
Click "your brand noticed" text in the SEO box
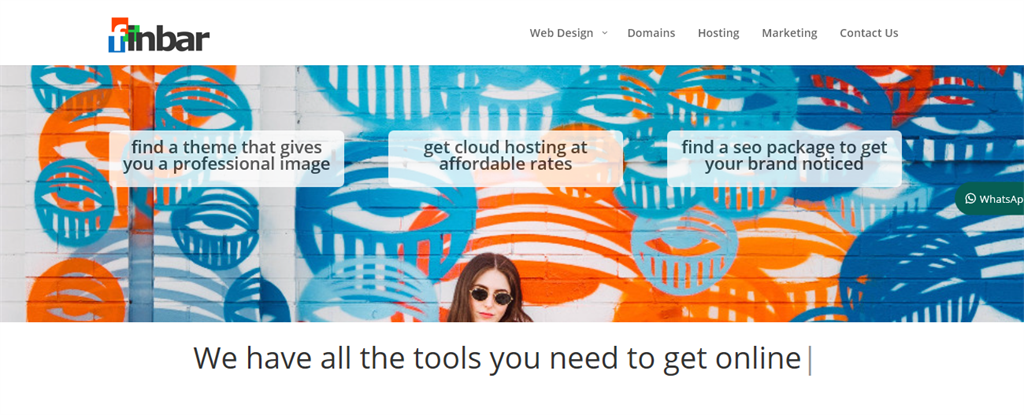[784, 165]
